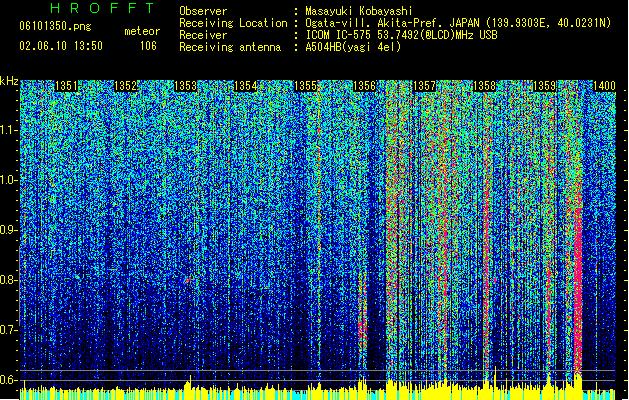Image resolution: width=629 pixels, height=400 pixels.
Task: Select the ICOM IC-575 receiver text
Action: [x=401, y=35]
